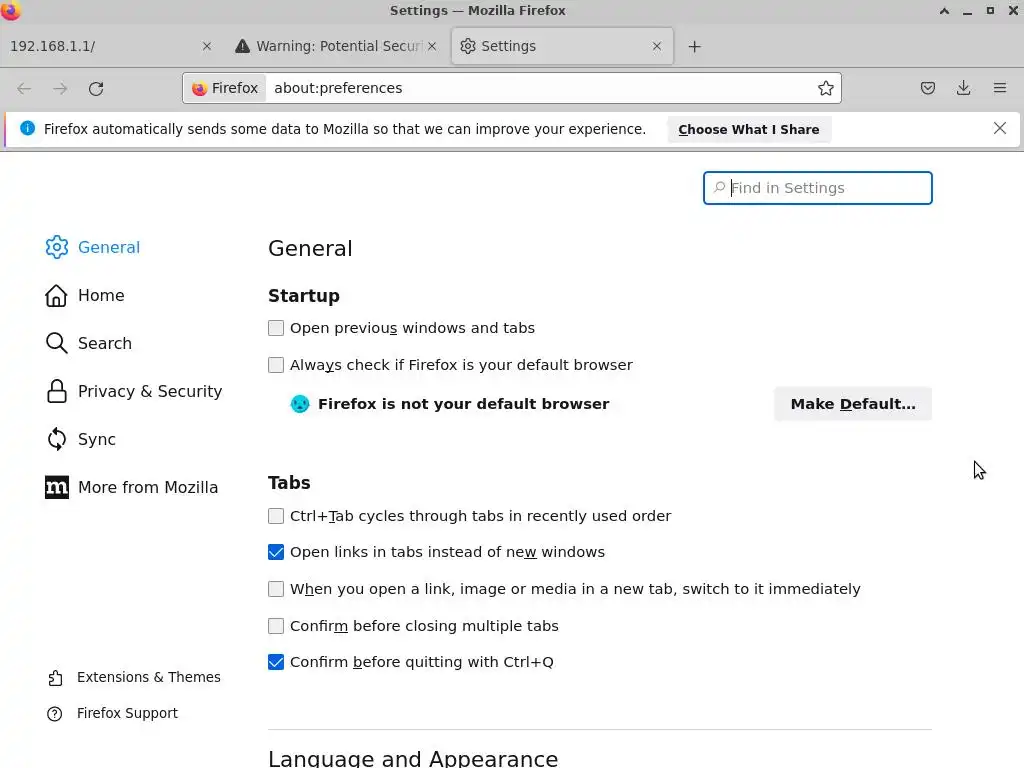Click the reload page icon
1024x768 pixels.
coord(96,88)
